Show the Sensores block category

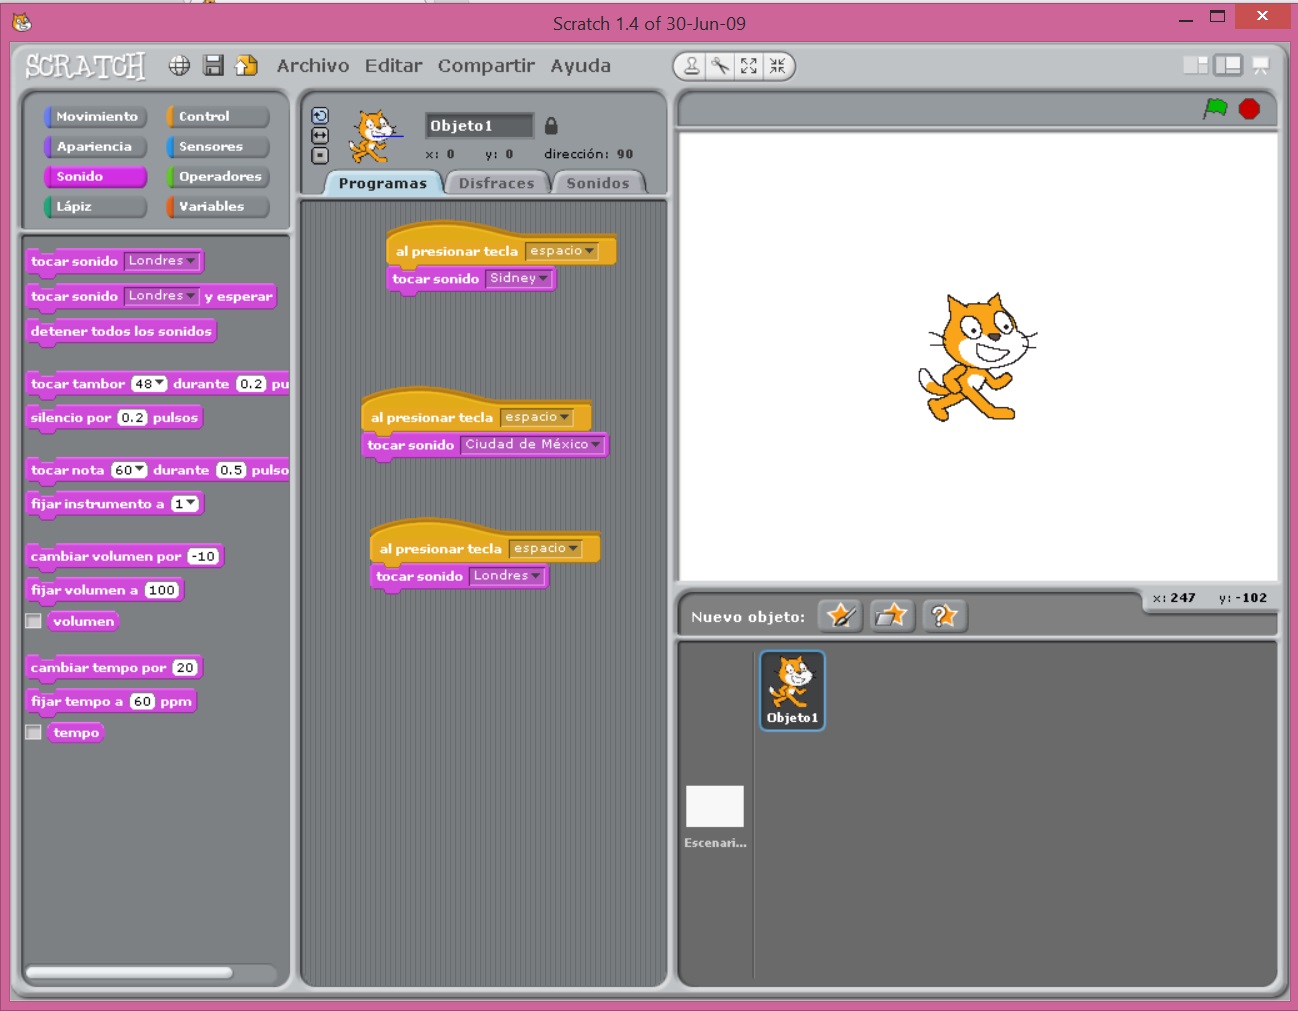click(x=218, y=147)
